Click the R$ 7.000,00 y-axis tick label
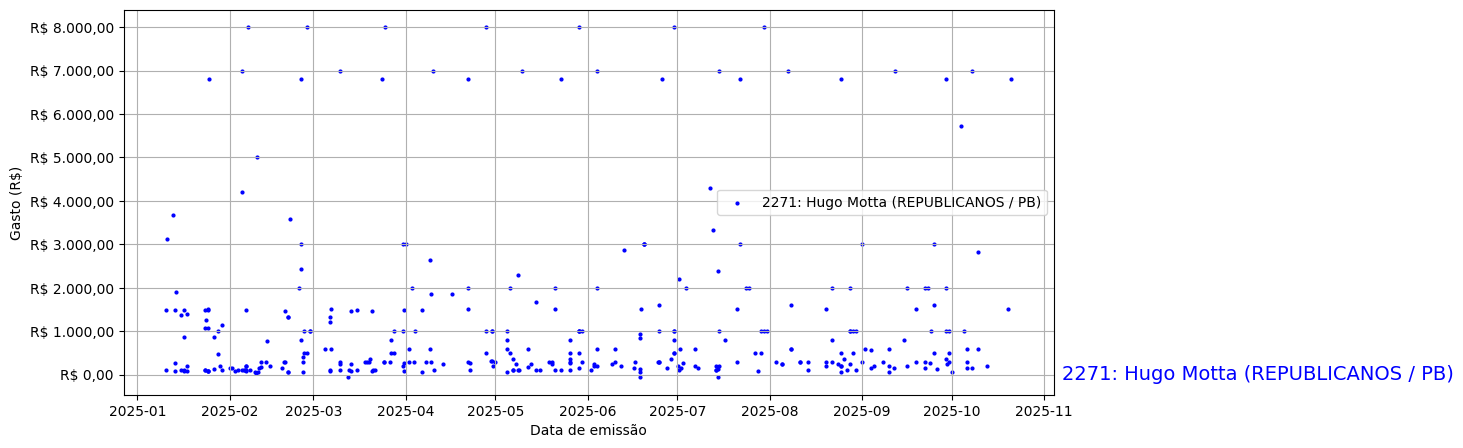 (x=71, y=71)
